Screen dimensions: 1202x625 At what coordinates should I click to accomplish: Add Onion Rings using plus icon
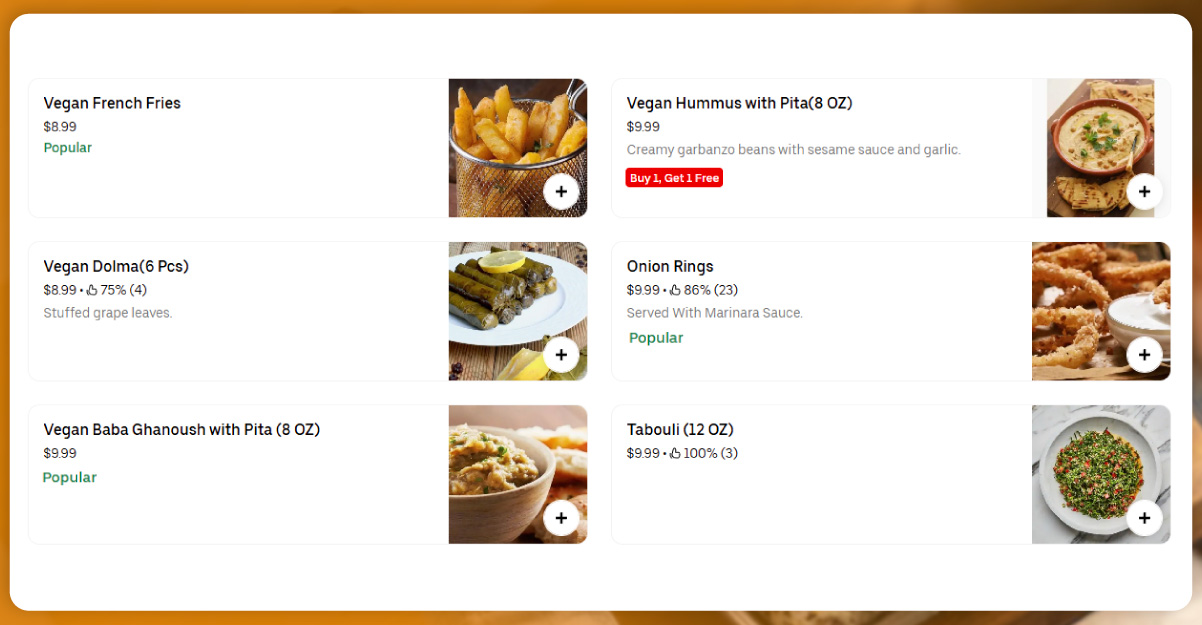point(1144,354)
